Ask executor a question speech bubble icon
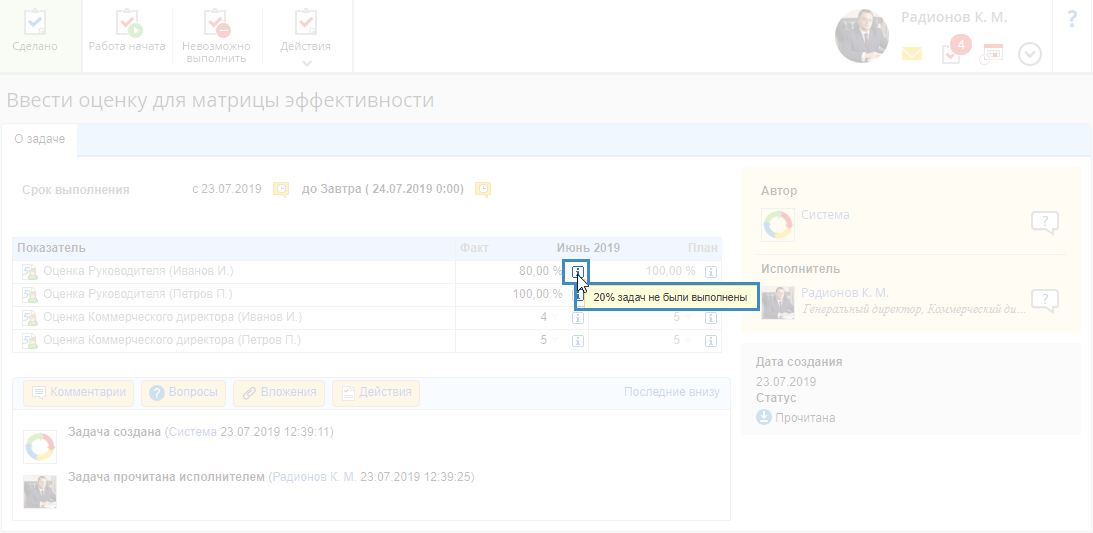The image size is (1093, 533). coord(1045,301)
